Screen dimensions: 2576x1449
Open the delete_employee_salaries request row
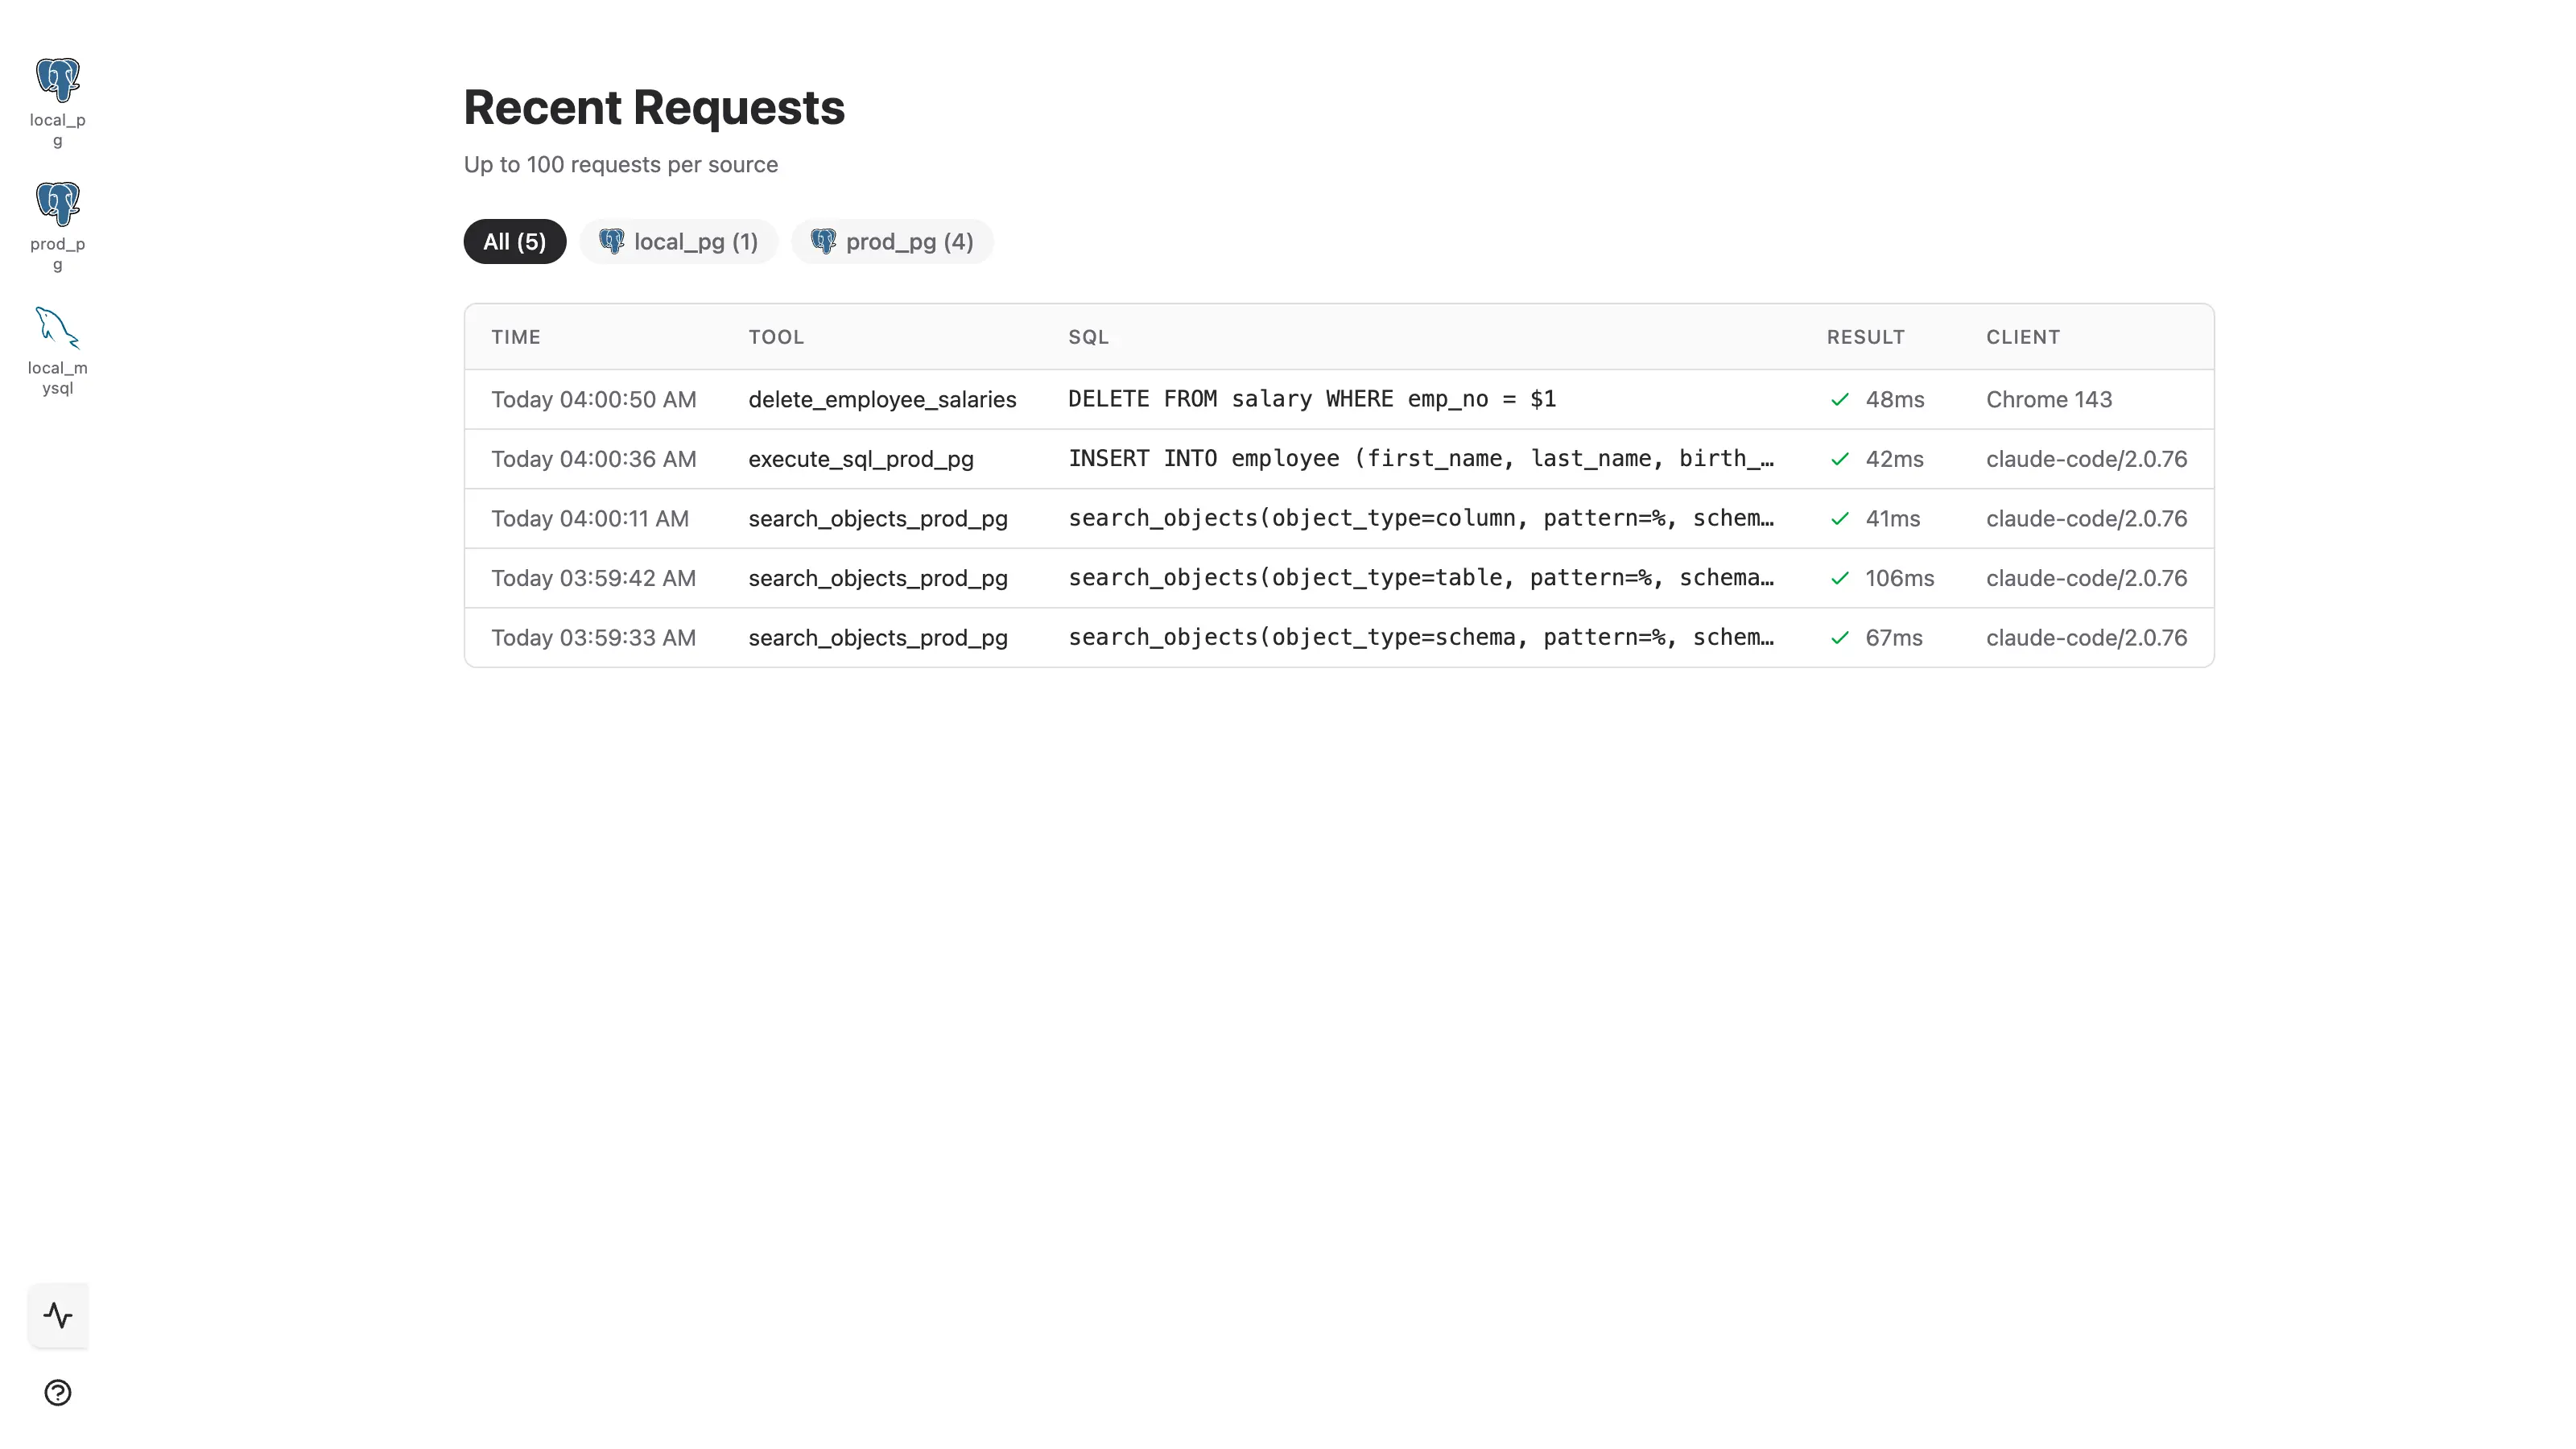coord(881,400)
